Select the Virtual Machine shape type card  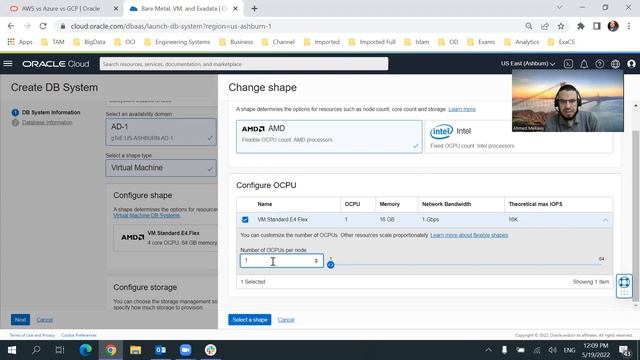pos(161,168)
